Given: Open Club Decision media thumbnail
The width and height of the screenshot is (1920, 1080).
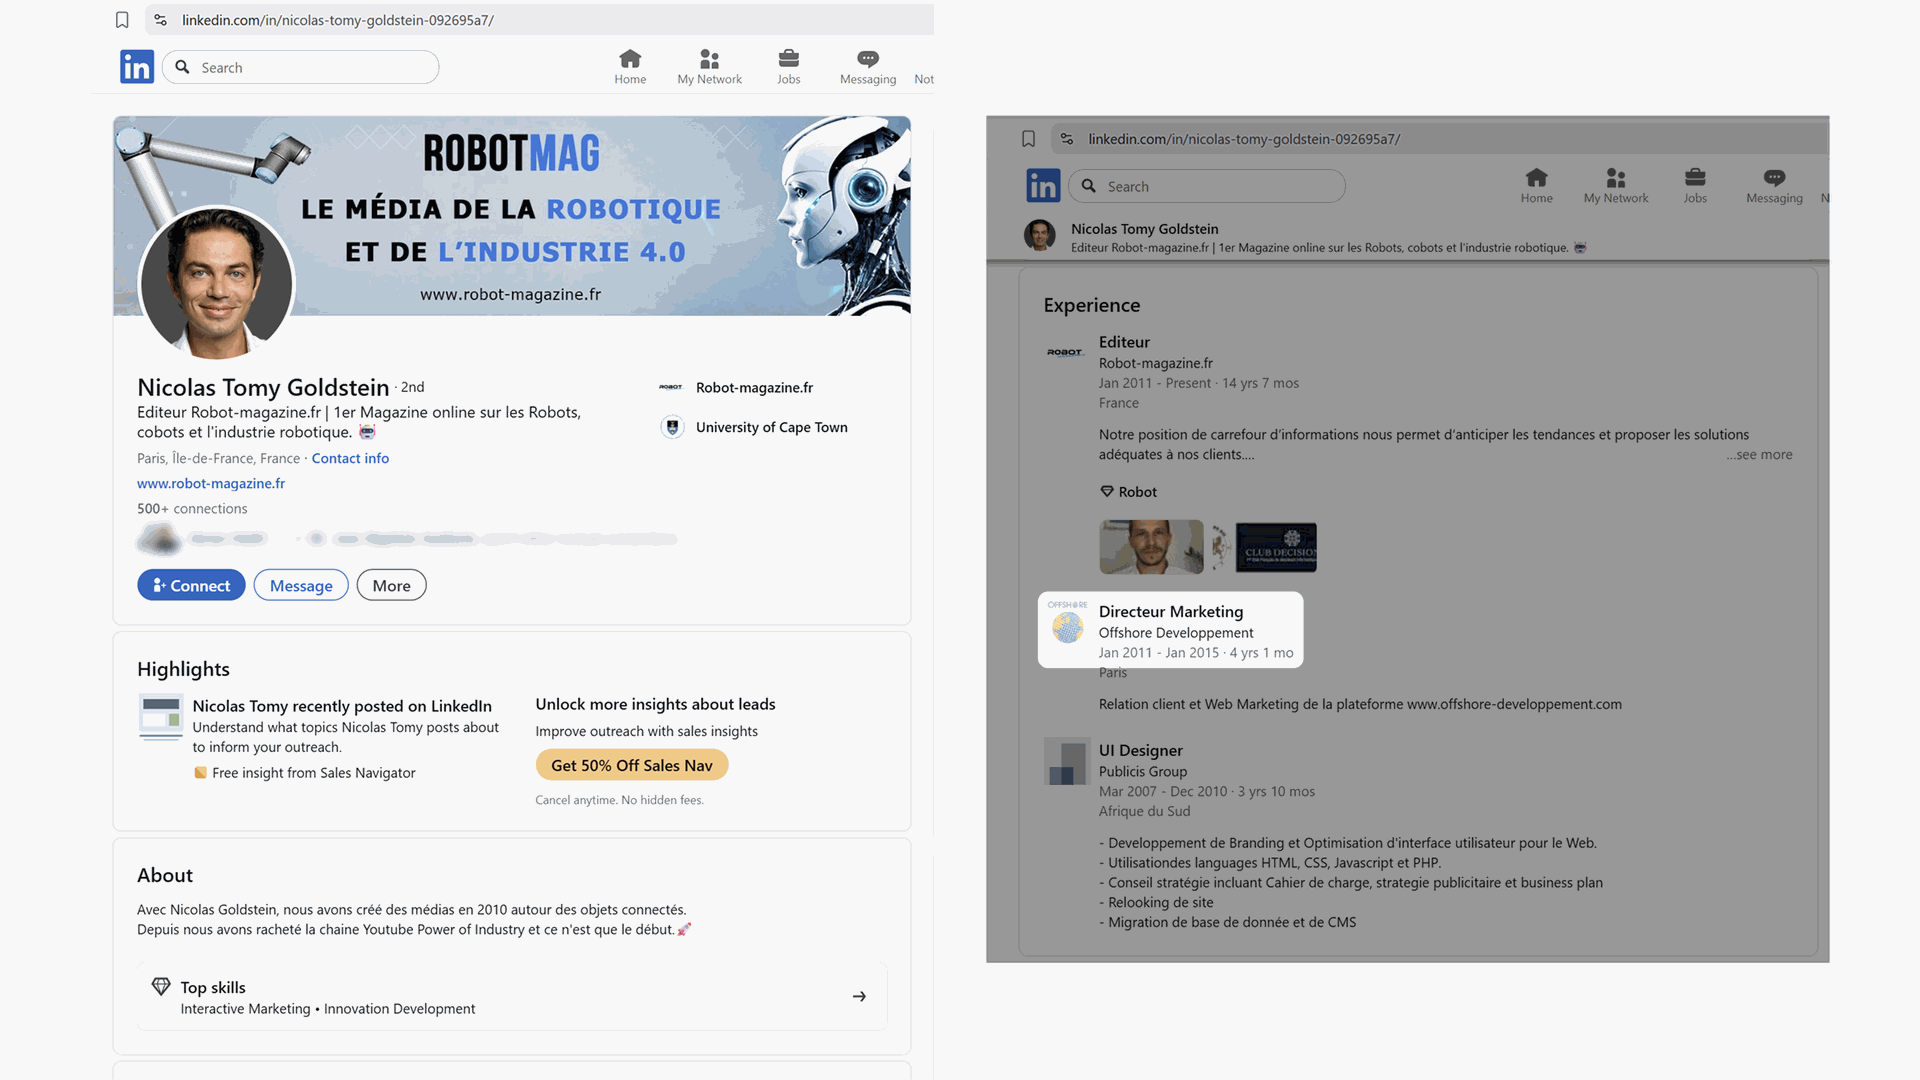Looking at the screenshot, I should pos(1276,547).
